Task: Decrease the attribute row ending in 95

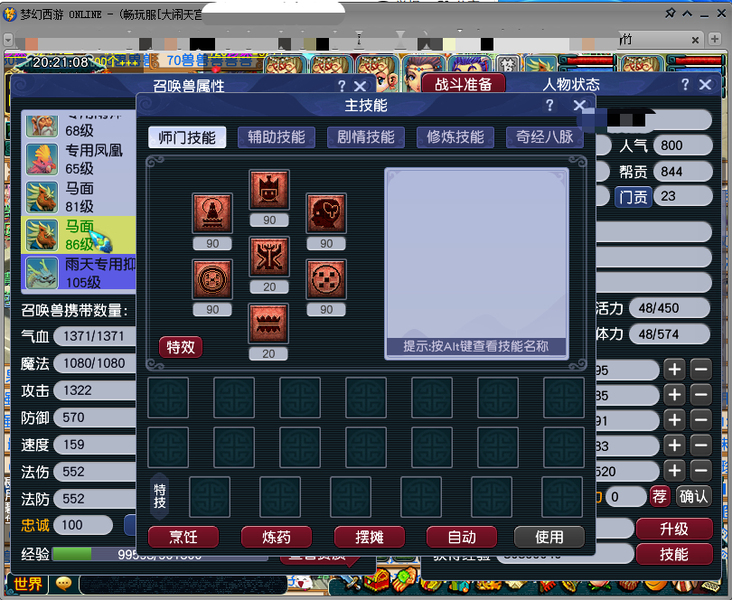Action: point(701,370)
